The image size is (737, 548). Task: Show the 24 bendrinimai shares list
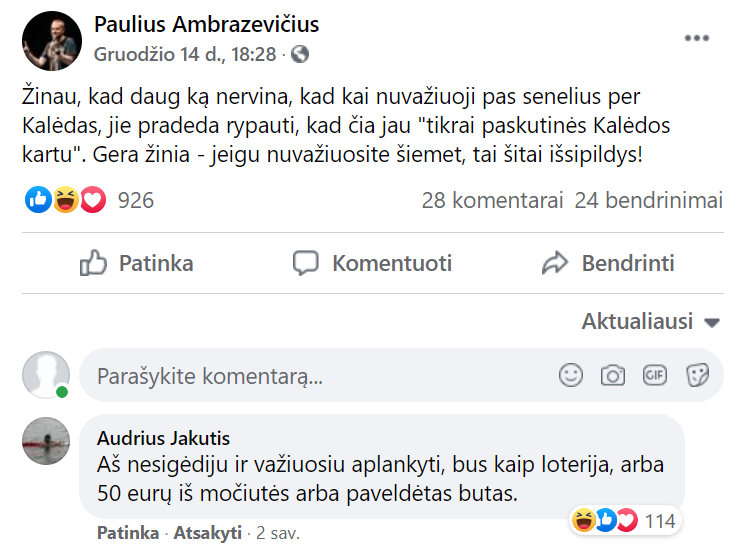tap(649, 200)
